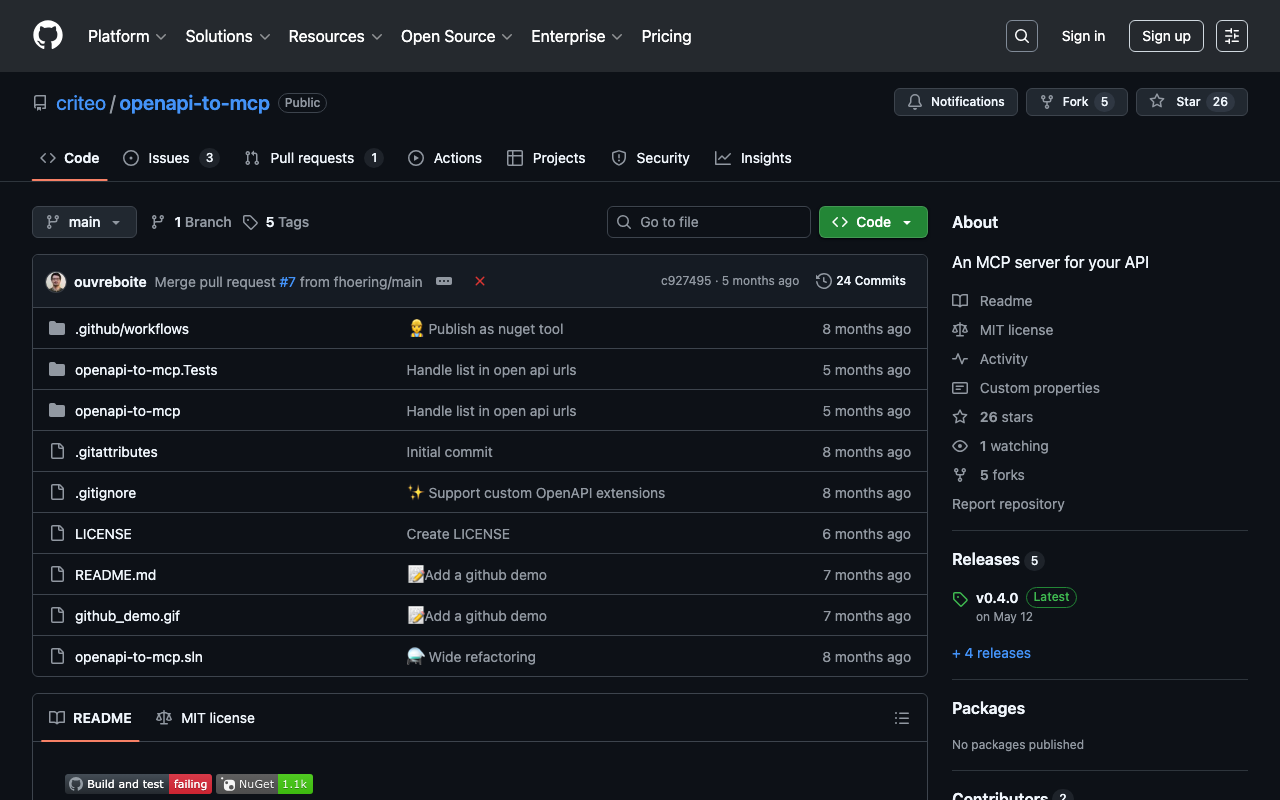Open the search magnifier icon

[x=1021, y=36]
